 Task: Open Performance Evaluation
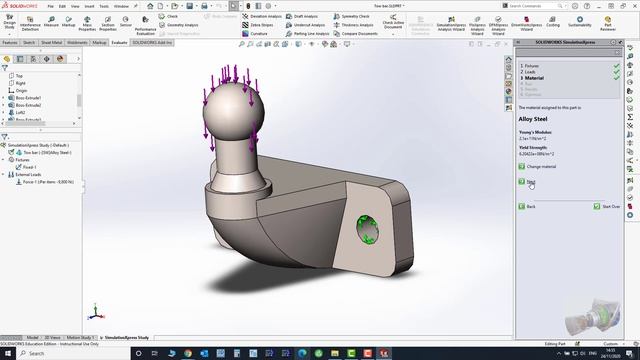pyautogui.click(x=145, y=26)
